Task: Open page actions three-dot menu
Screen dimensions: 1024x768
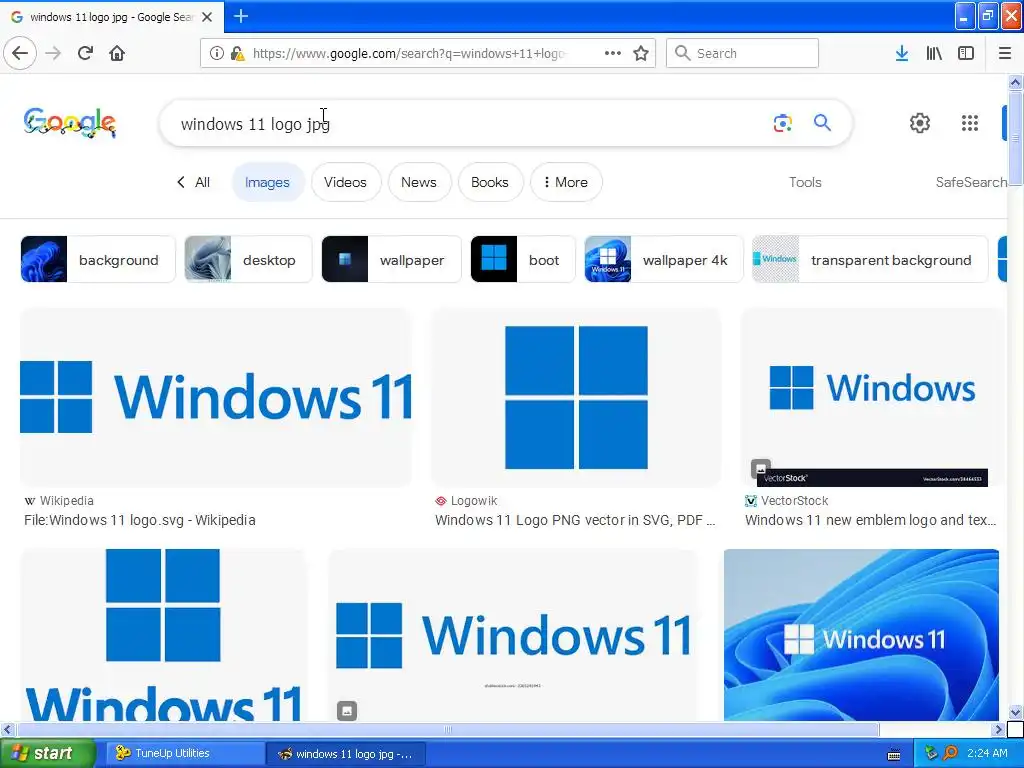Action: pyautogui.click(x=613, y=53)
